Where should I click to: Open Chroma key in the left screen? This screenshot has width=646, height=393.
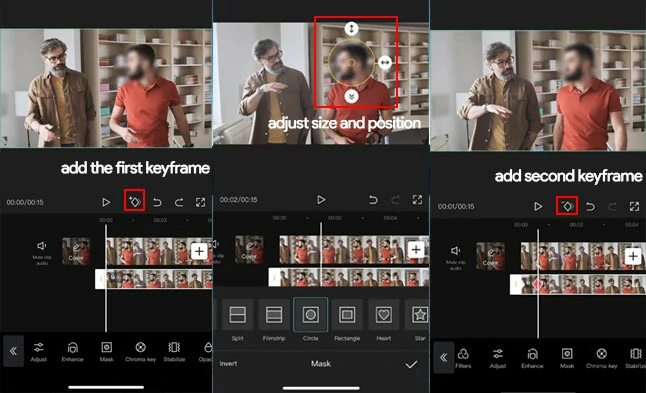140,352
